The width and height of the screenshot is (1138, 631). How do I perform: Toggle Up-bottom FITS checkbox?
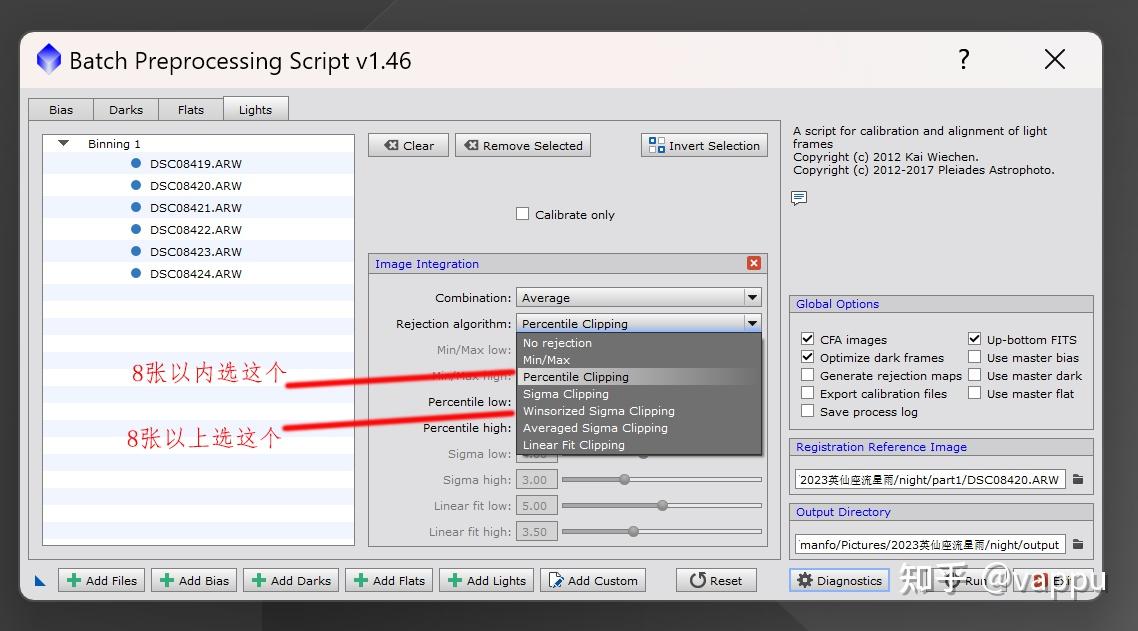(x=974, y=338)
